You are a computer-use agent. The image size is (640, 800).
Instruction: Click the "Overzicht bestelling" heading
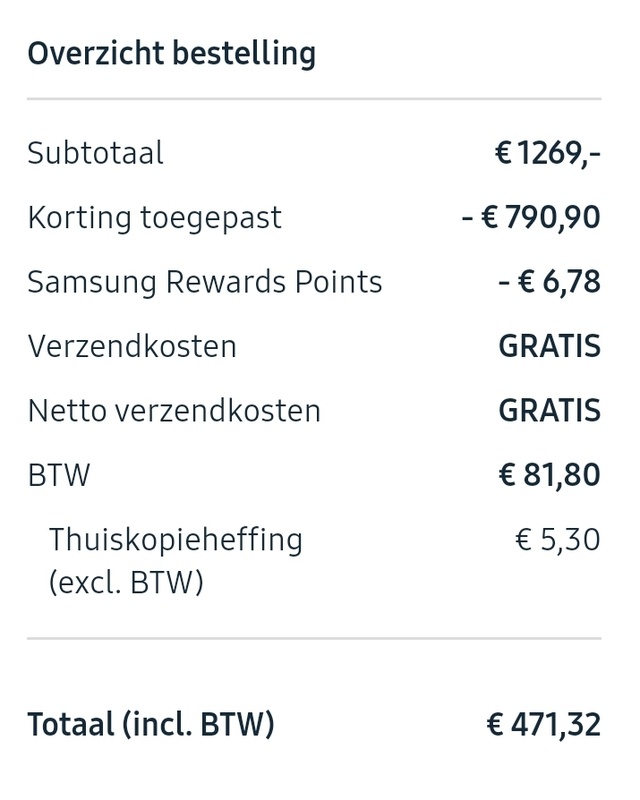click(171, 53)
